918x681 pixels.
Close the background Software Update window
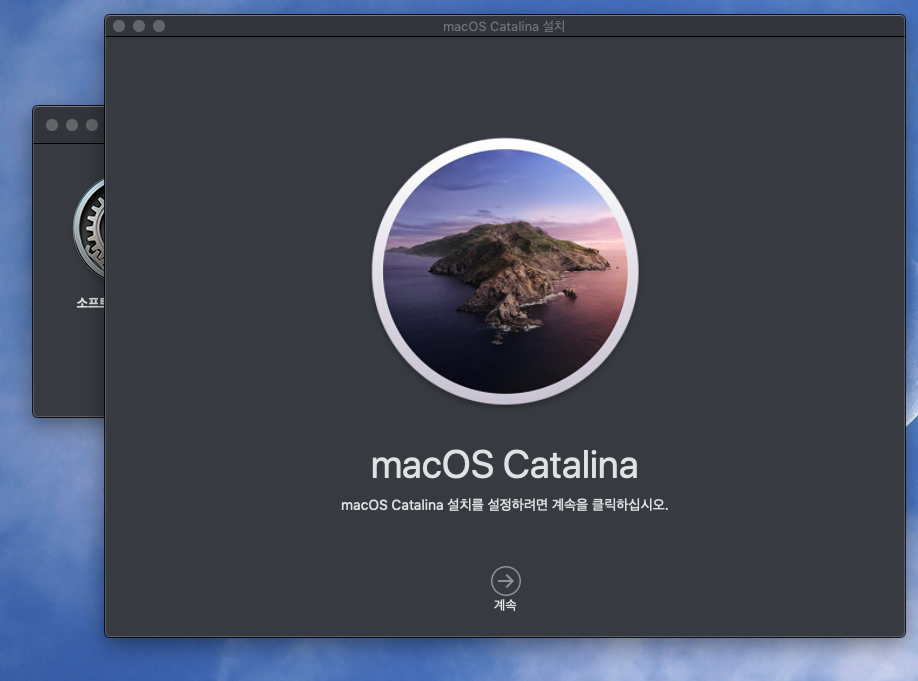tap(52, 125)
